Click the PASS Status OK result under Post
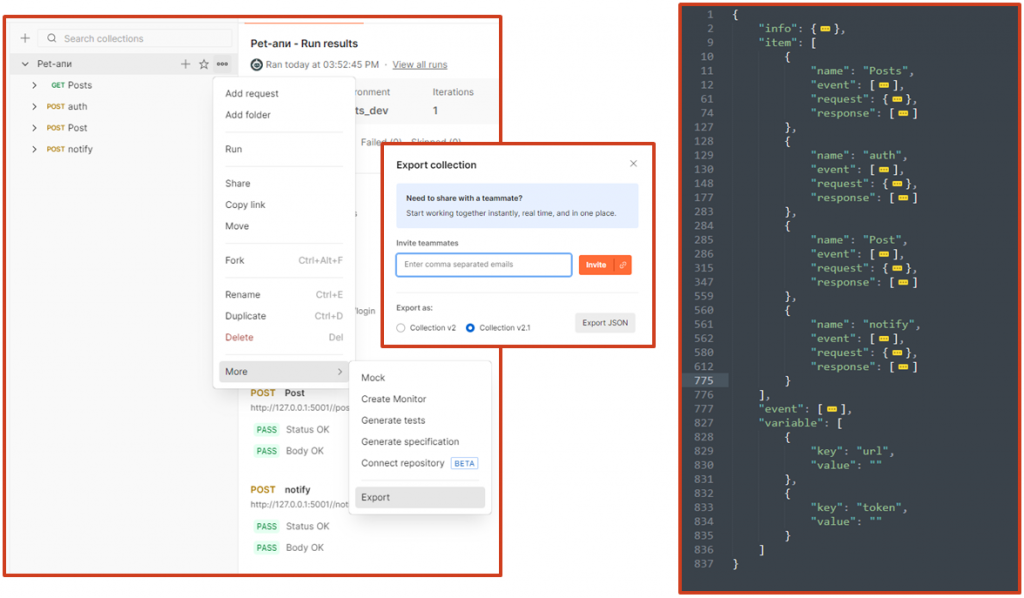 pos(291,430)
